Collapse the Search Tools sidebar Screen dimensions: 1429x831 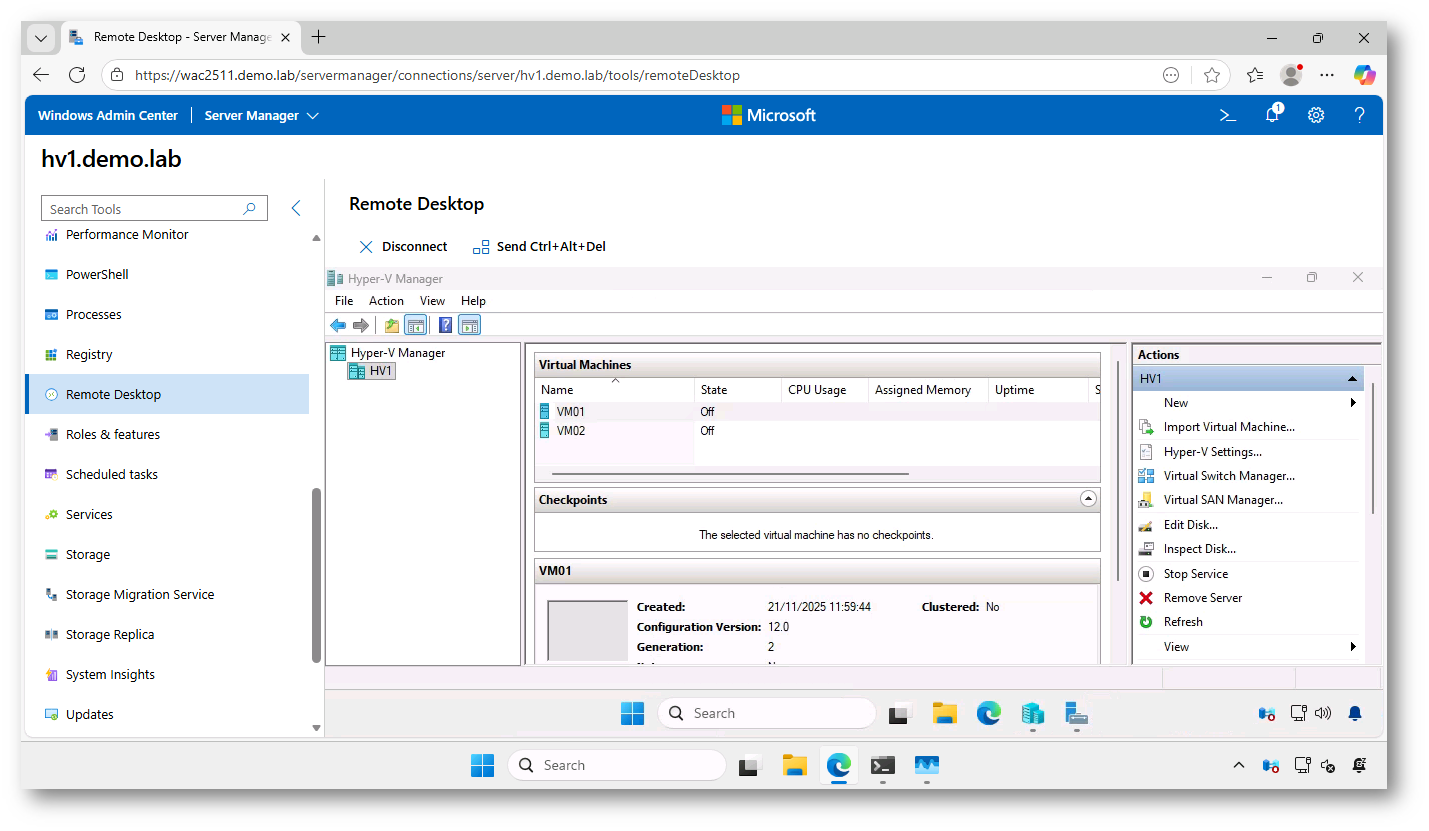[x=296, y=208]
